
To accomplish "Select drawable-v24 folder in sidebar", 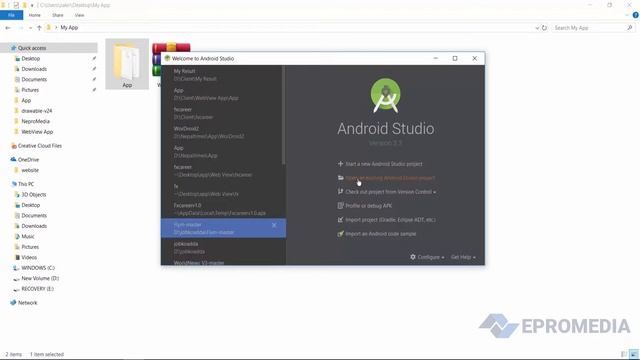I will 37,111.
